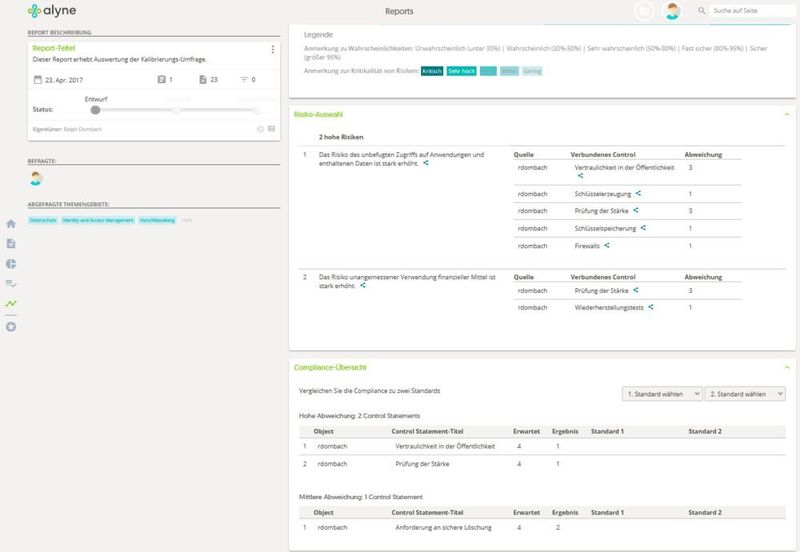Share the Schlüsselspeicherung control
The image size is (800, 552).
[643, 228]
